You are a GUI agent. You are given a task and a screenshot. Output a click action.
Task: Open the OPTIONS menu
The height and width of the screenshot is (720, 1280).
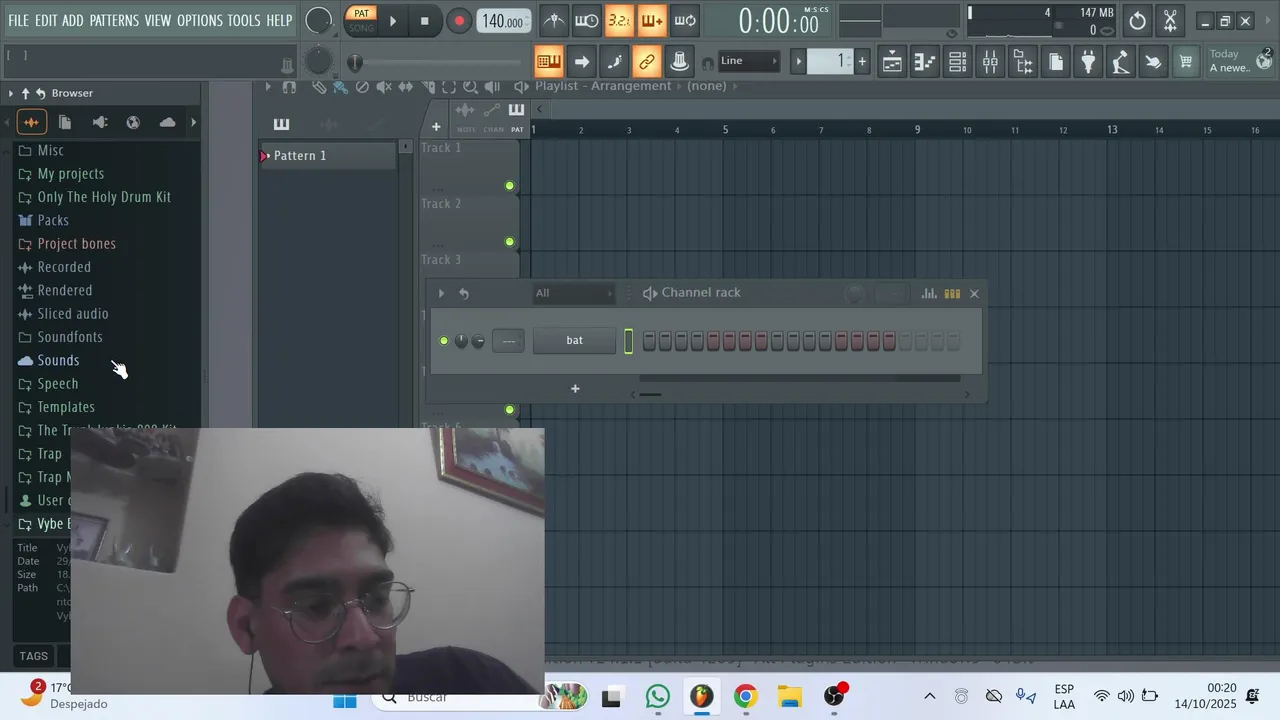pyautogui.click(x=200, y=20)
